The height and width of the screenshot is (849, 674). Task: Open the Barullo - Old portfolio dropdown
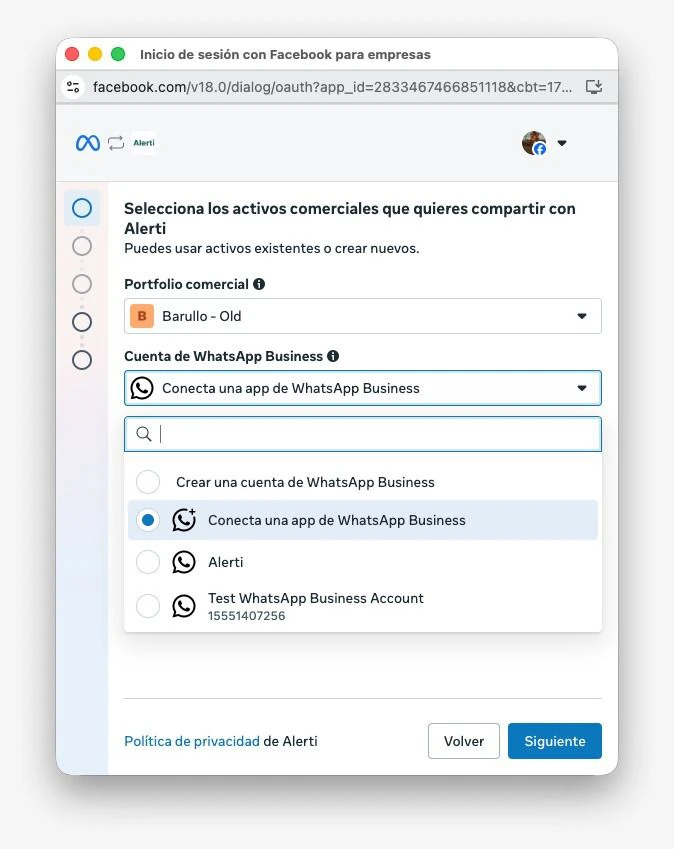363,316
